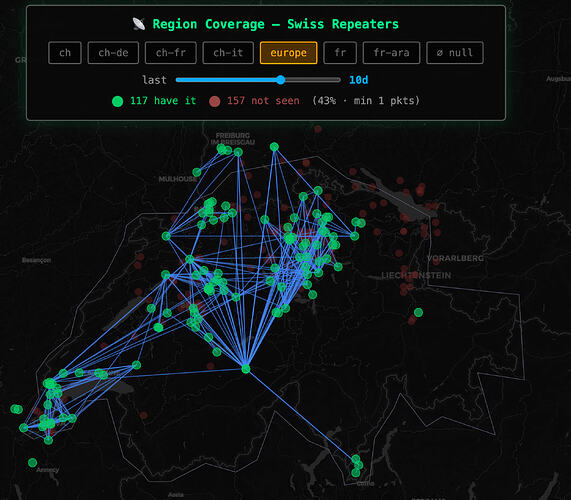Select the null region filter
The width and height of the screenshot is (571, 500).
click(455, 53)
